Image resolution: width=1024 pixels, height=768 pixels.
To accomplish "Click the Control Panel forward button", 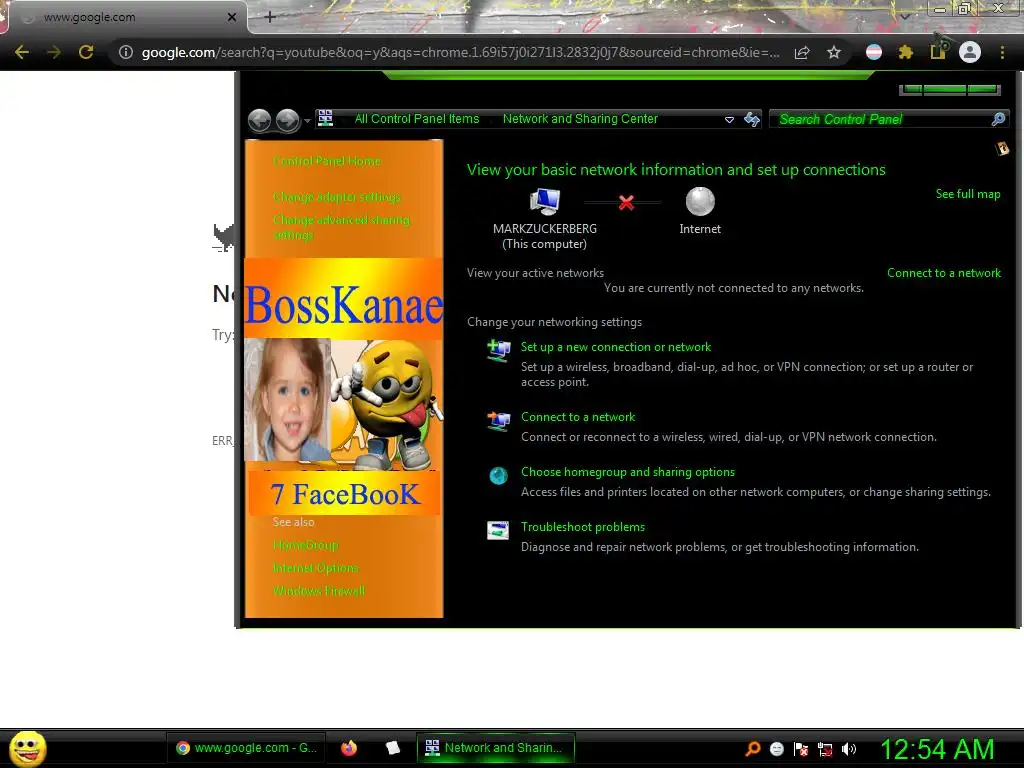I will 287,120.
